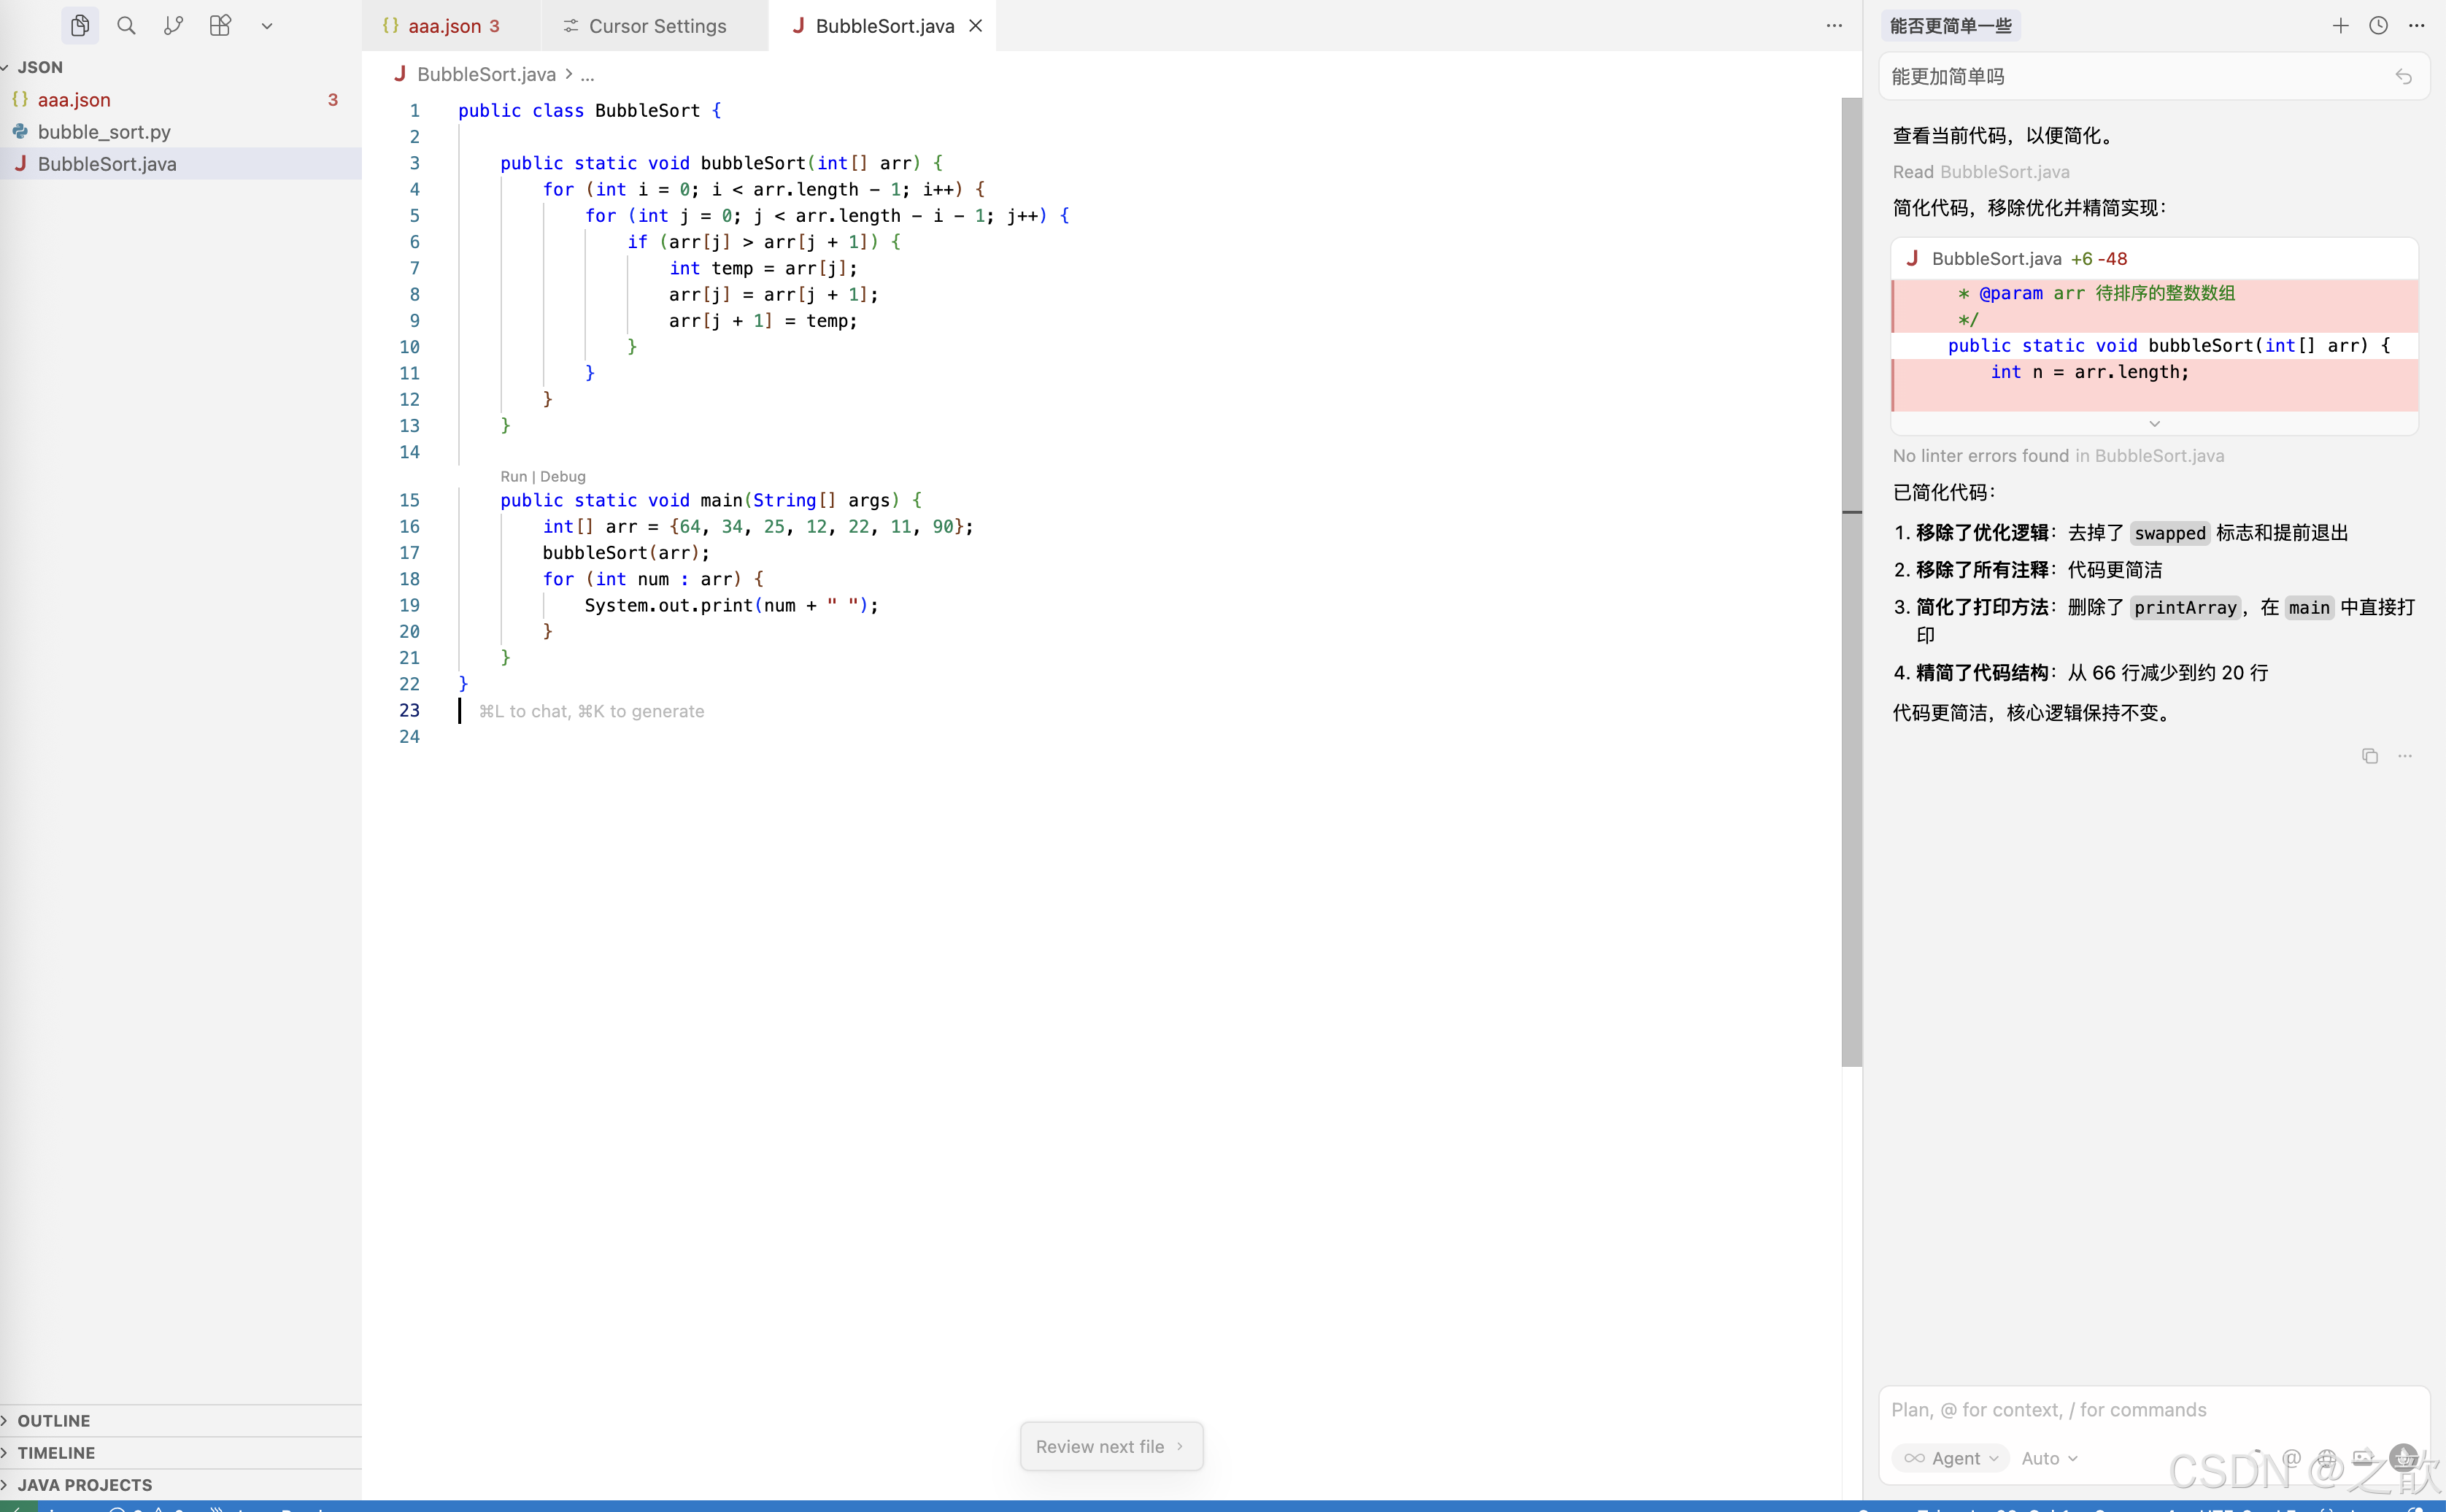
Task: Switch to the aaa.json tab
Action: pyautogui.click(x=443, y=26)
